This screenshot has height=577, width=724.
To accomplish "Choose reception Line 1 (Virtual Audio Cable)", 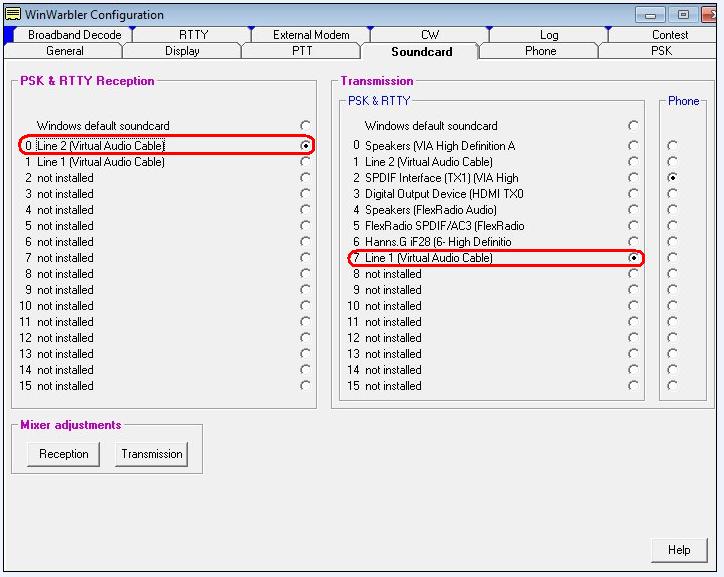I will (x=305, y=162).
